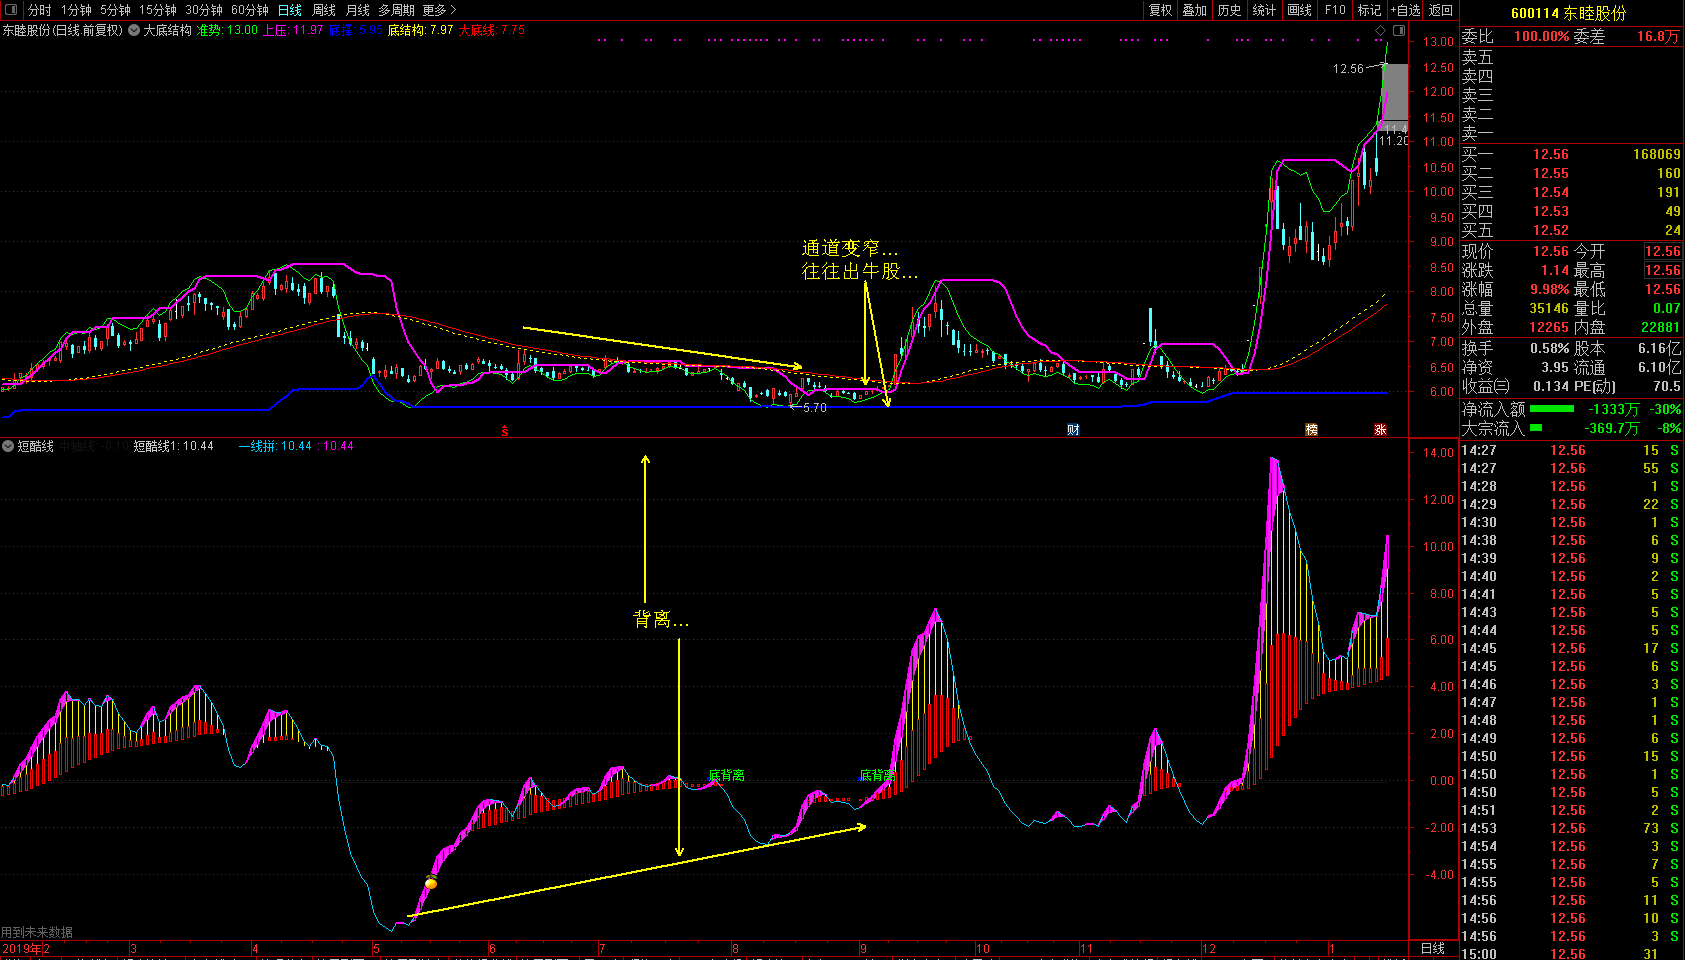Click the 12.56 high price label on chart
This screenshot has height=960, width=1685.
[x=1348, y=69]
